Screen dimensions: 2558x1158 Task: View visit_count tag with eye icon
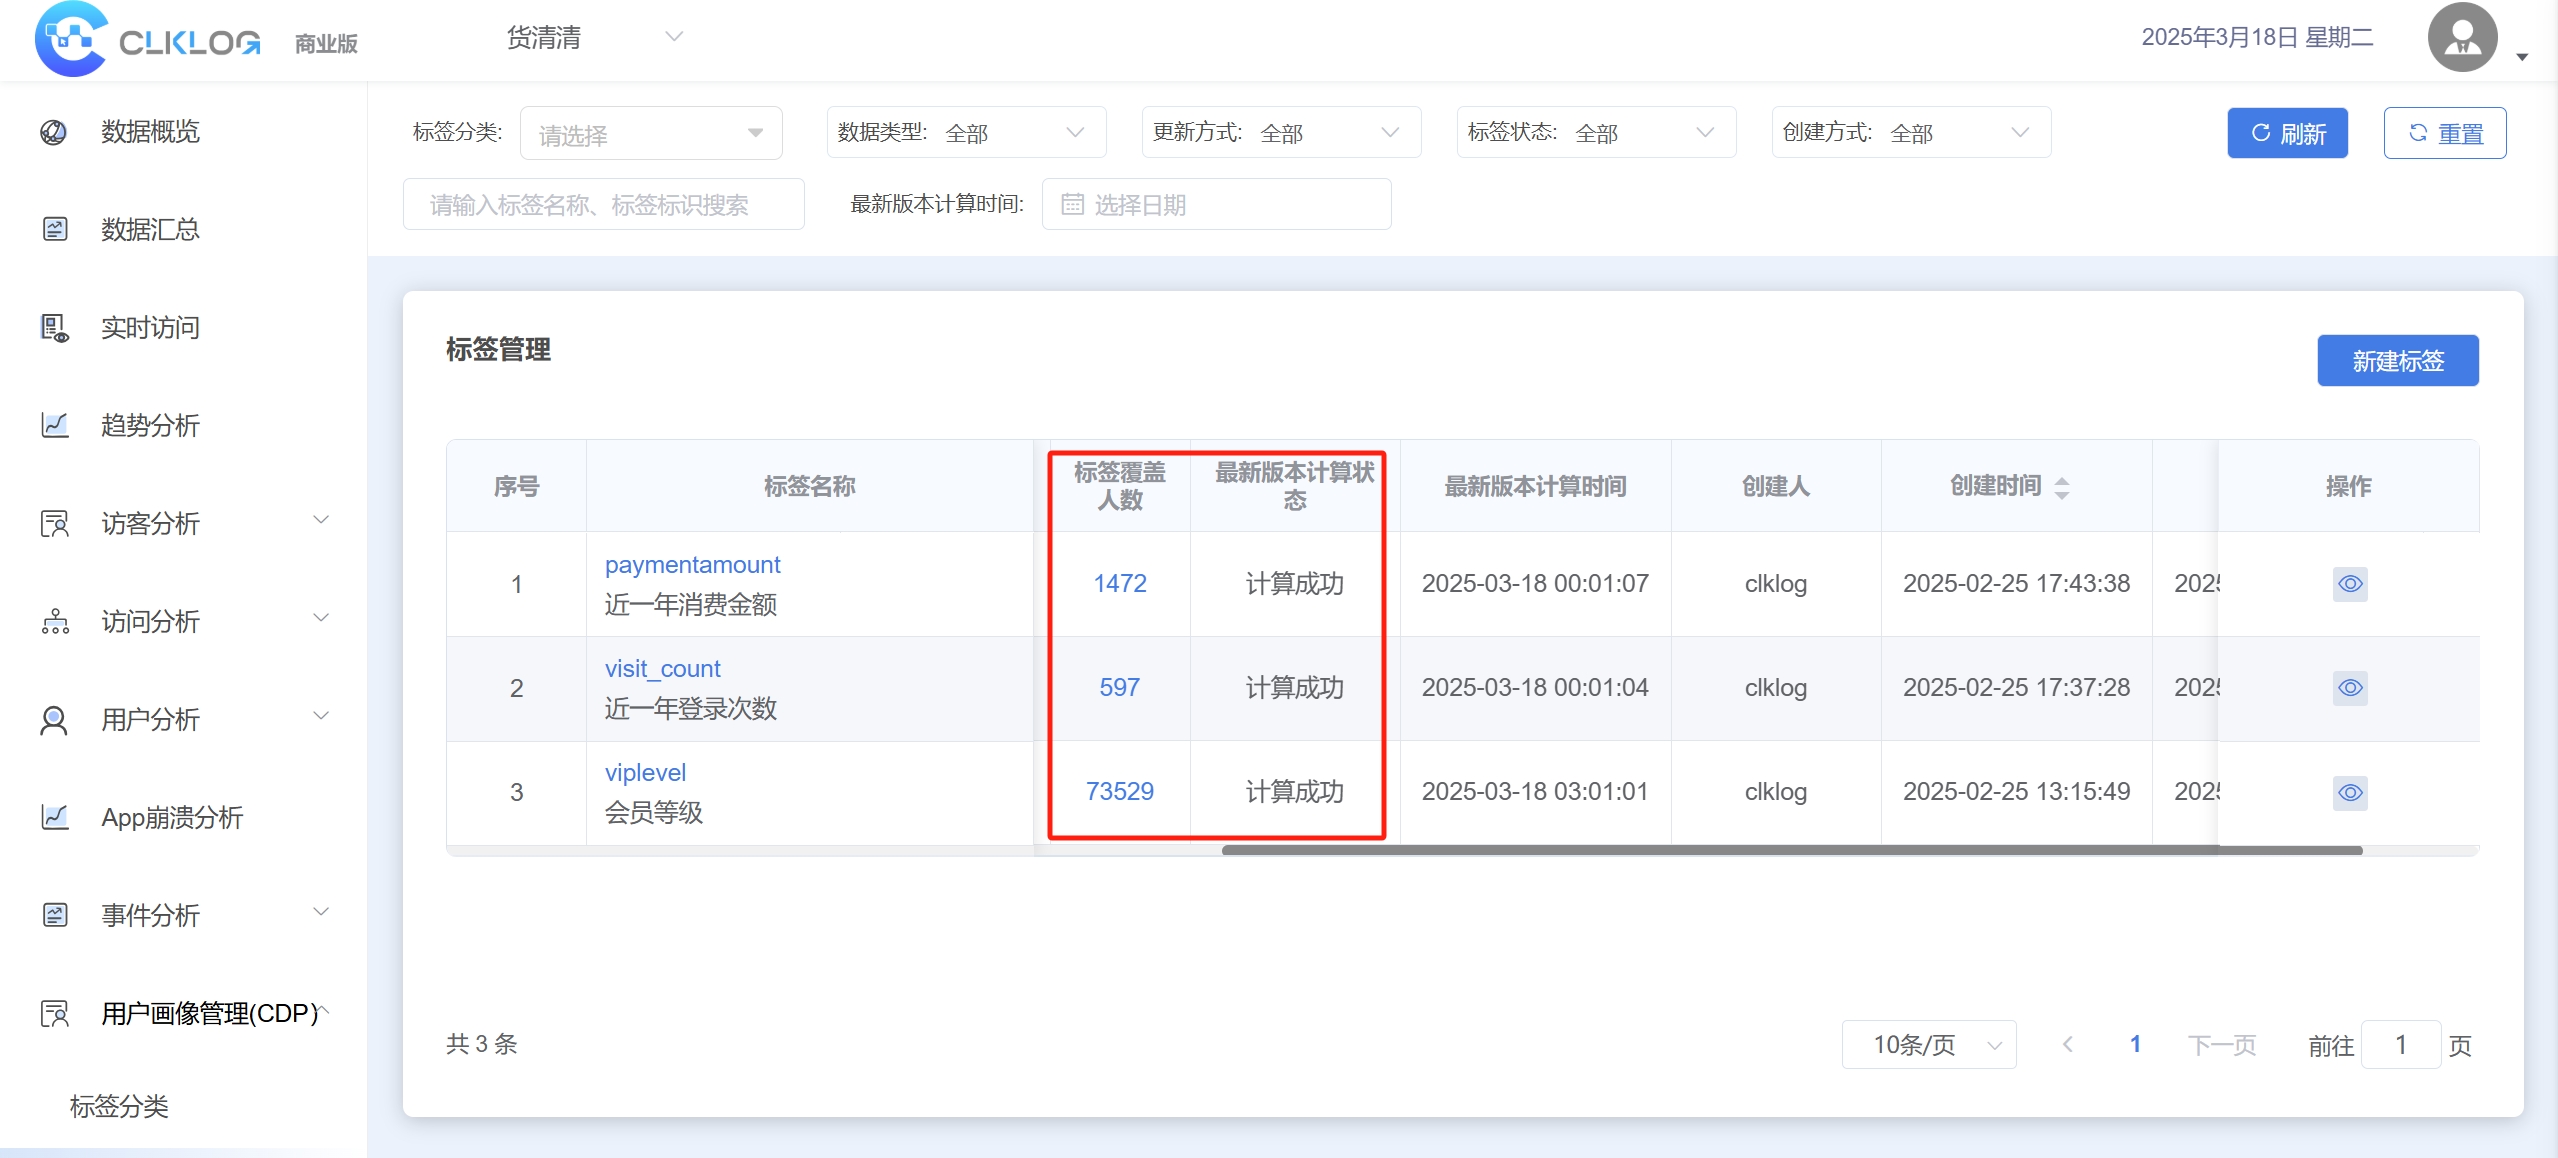(2349, 688)
